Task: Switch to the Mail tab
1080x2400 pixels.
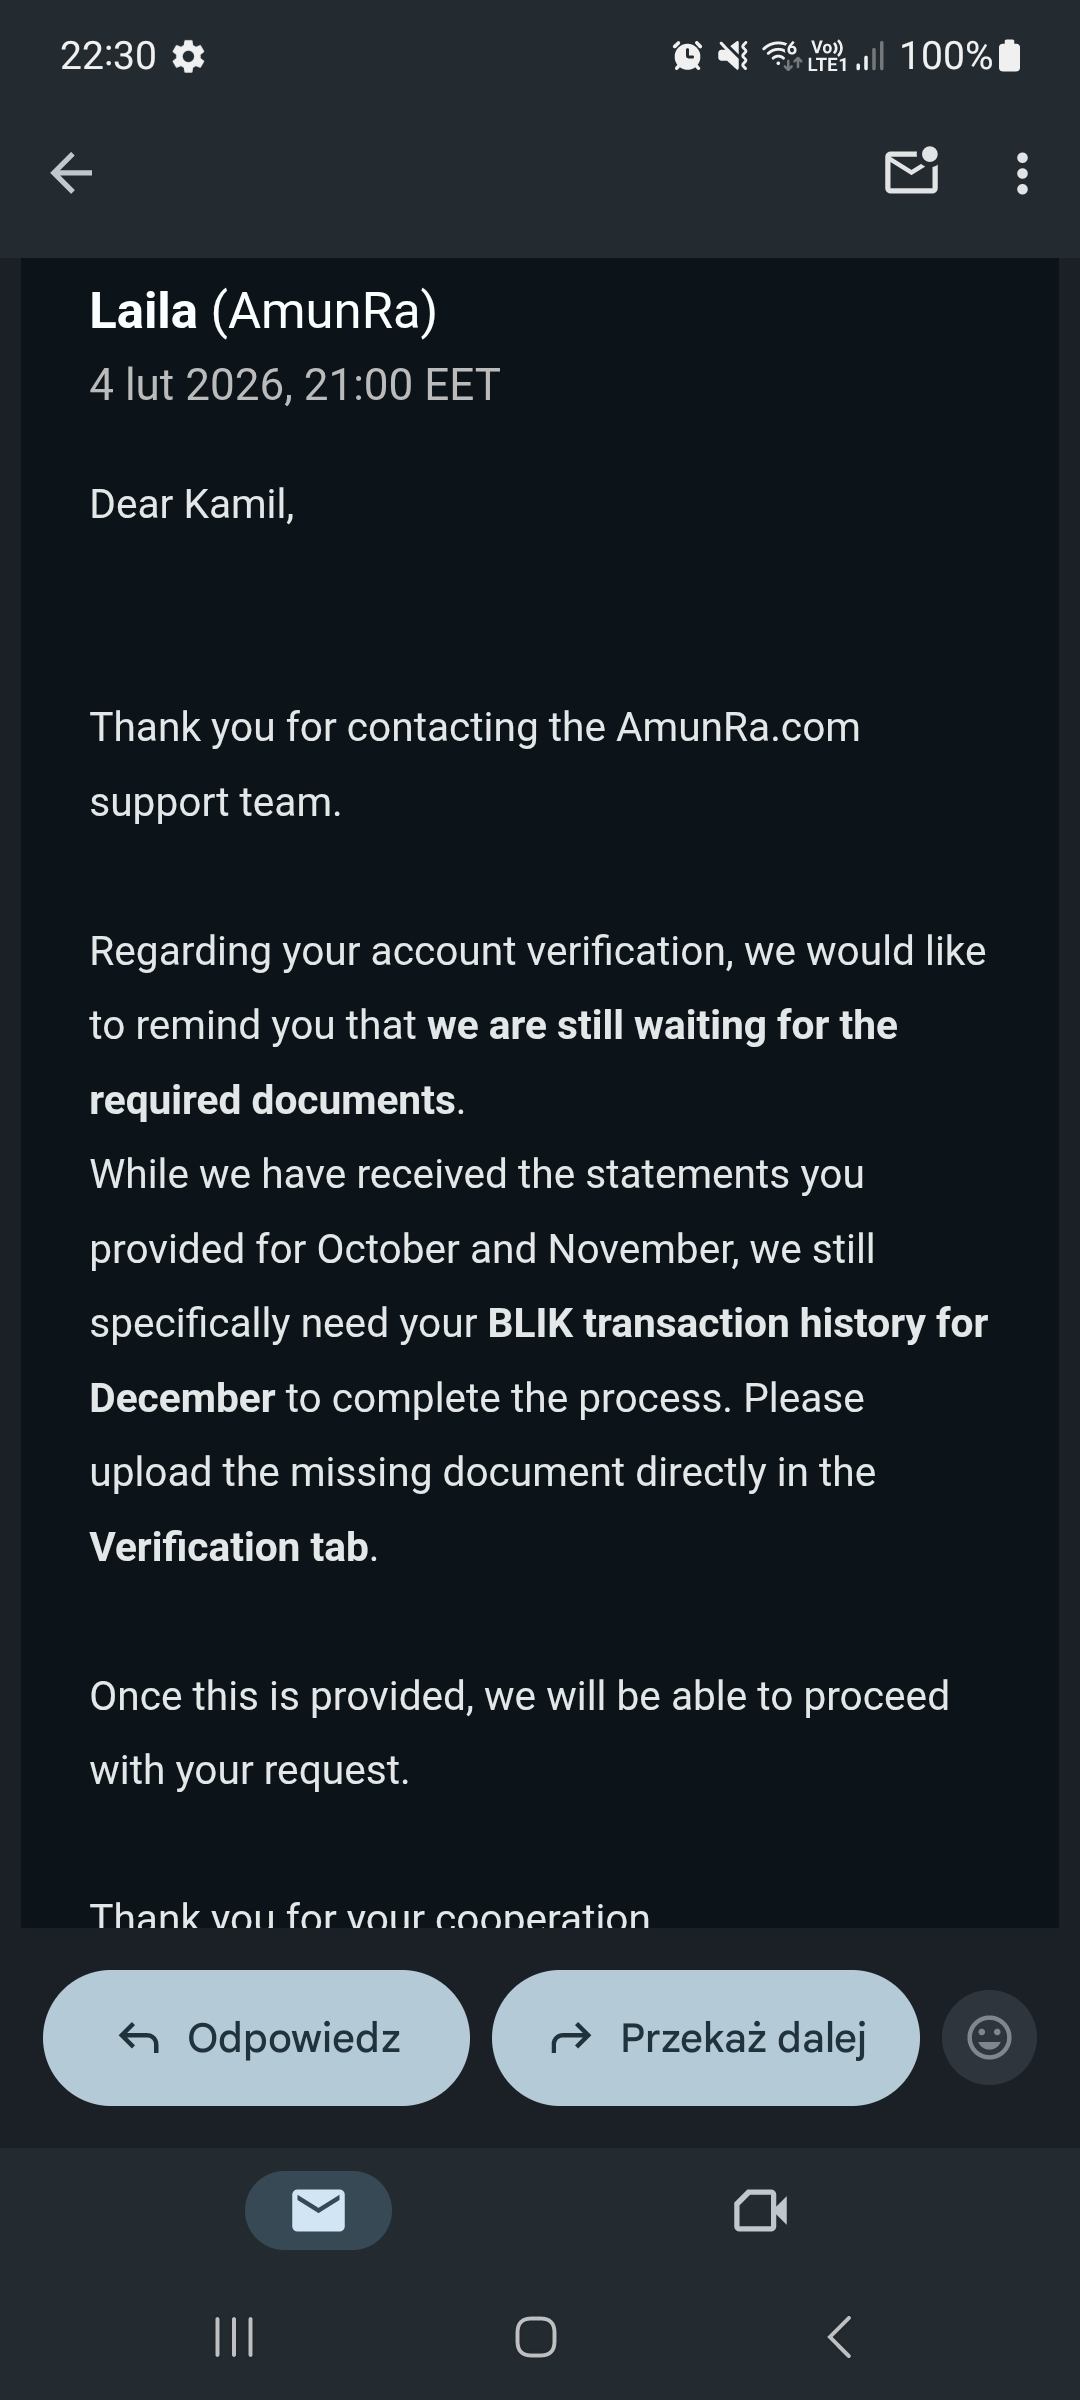Action: click(318, 2210)
